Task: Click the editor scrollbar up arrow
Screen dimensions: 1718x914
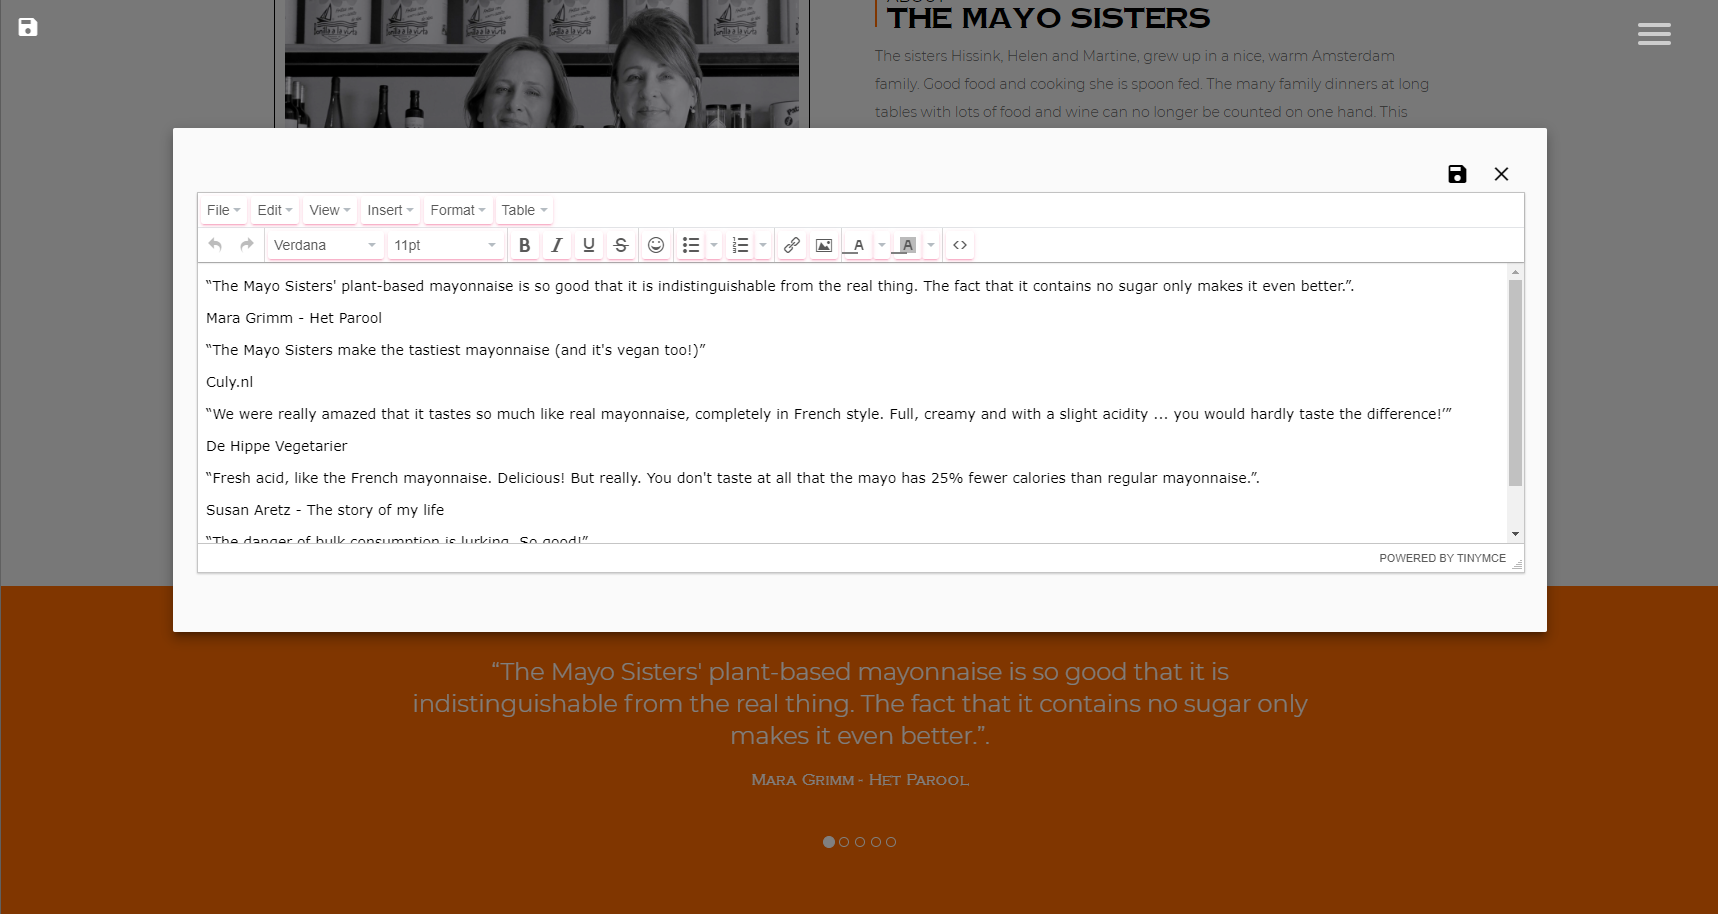Action: pos(1515,272)
